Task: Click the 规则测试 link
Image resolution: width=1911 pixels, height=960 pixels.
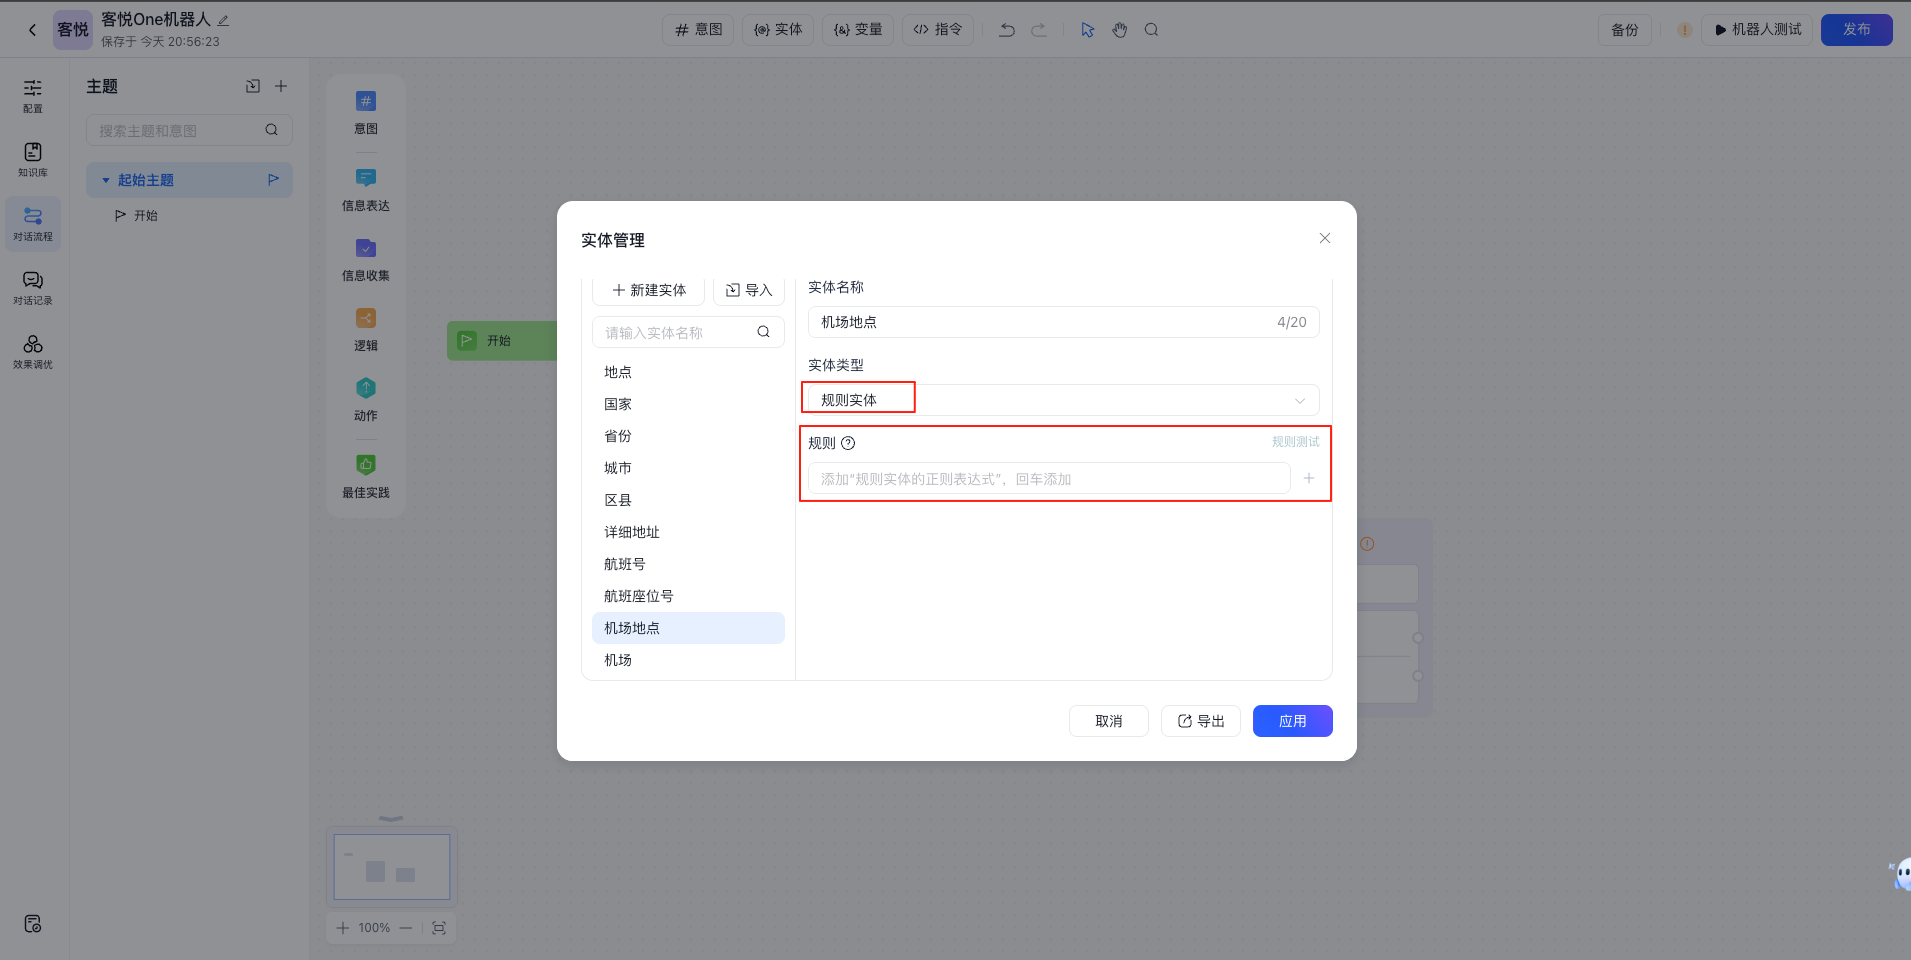Action: coord(1295,442)
